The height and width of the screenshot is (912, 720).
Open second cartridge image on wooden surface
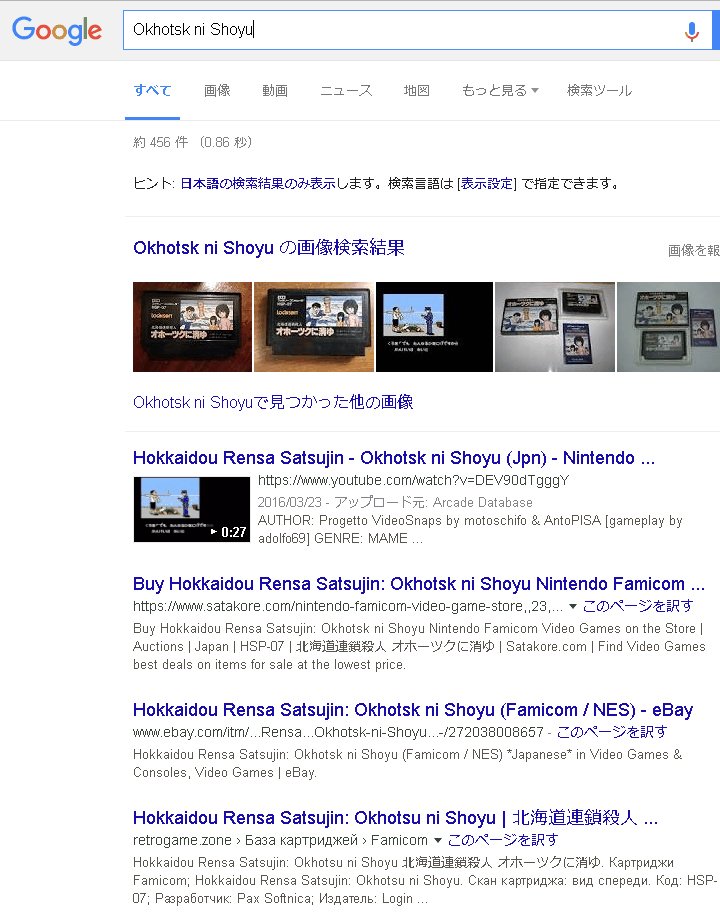(x=314, y=327)
